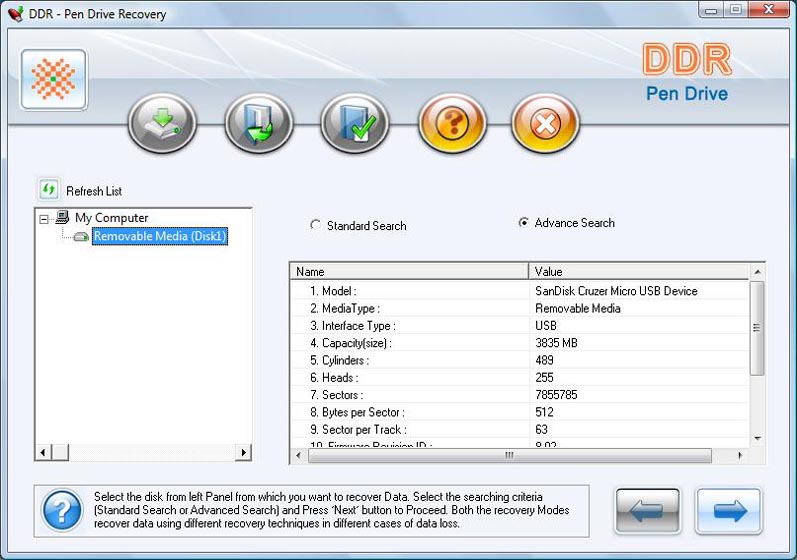Click the details table scroll left arrow
The image size is (797, 560).
click(x=298, y=455)
